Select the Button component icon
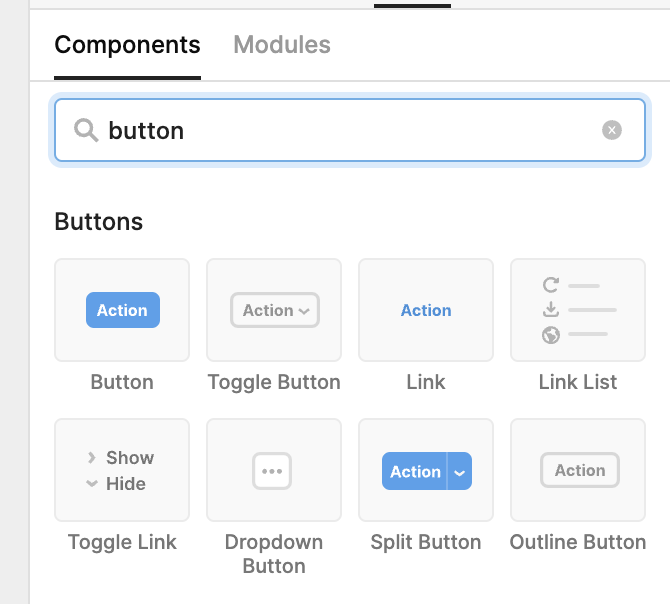The height and width of the screenshot is (604, 670). (x=122, y=310)
